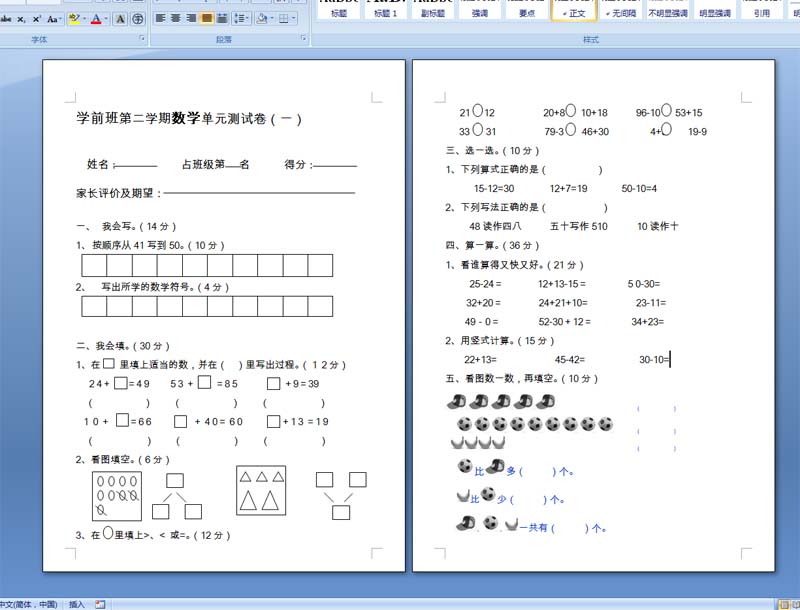Apply the 引用 style
Viewport: 800px width, 610px height.
coord(762,10)
